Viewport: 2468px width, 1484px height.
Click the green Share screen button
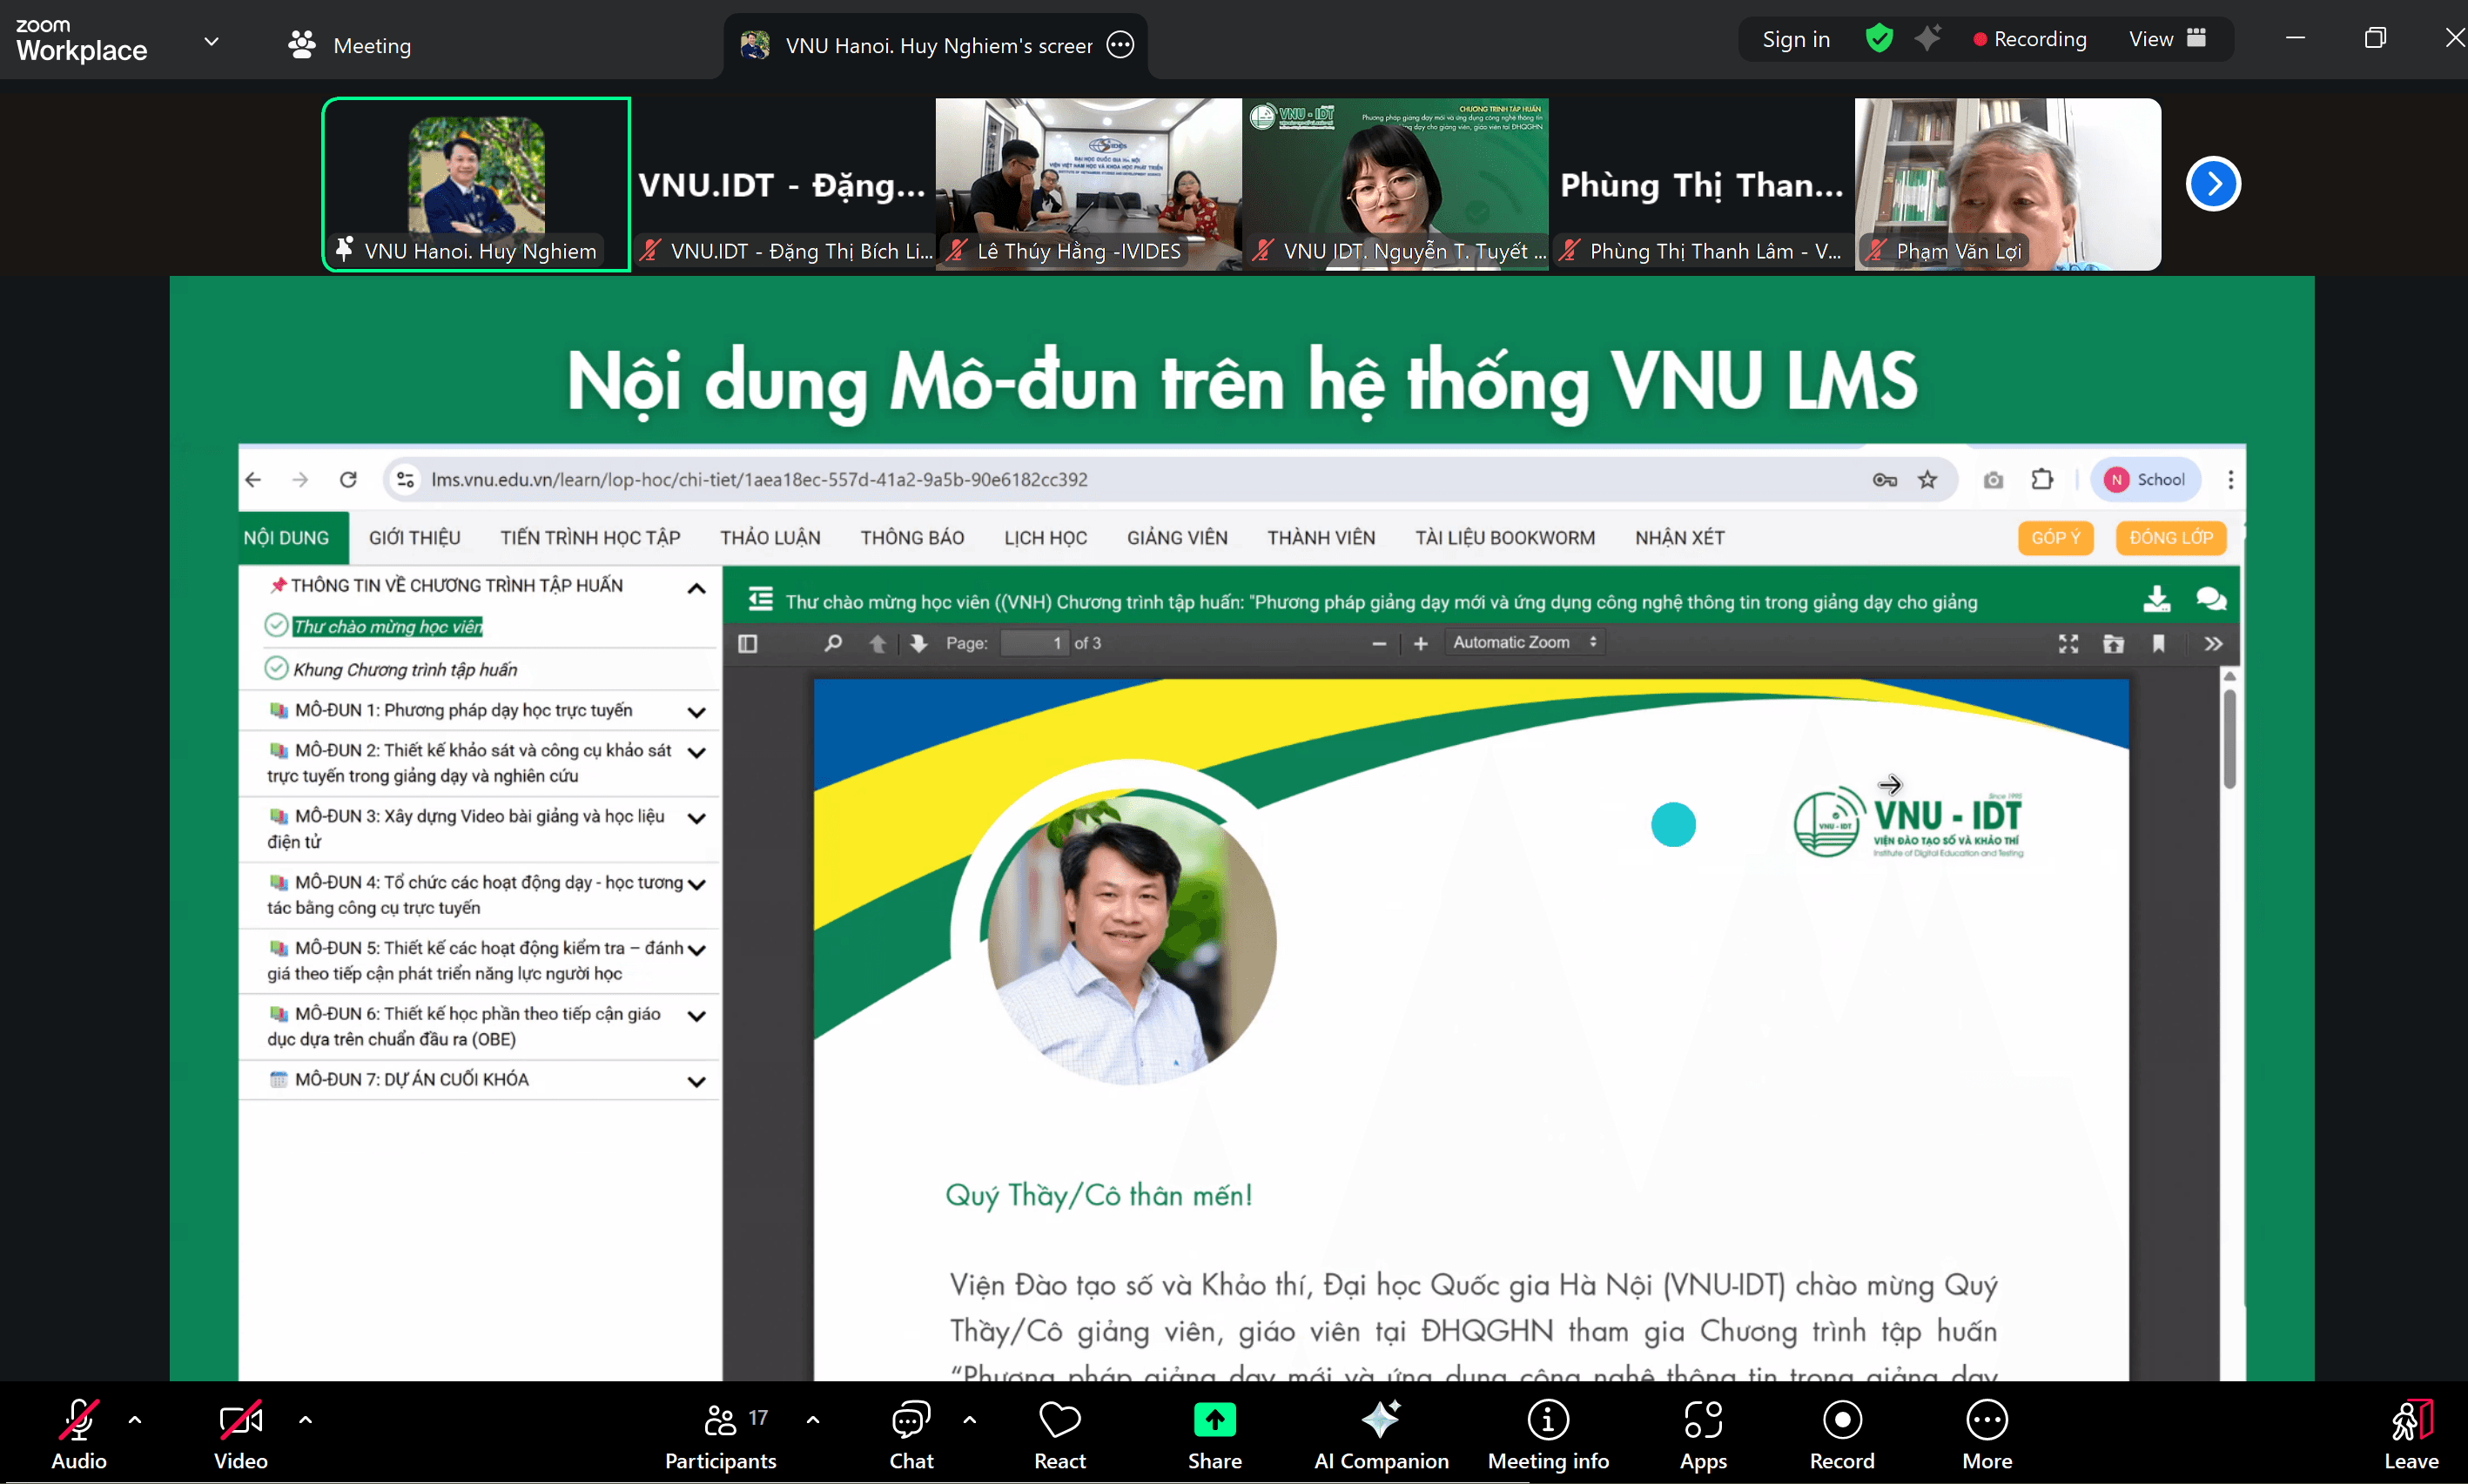pos(1215,1435)
